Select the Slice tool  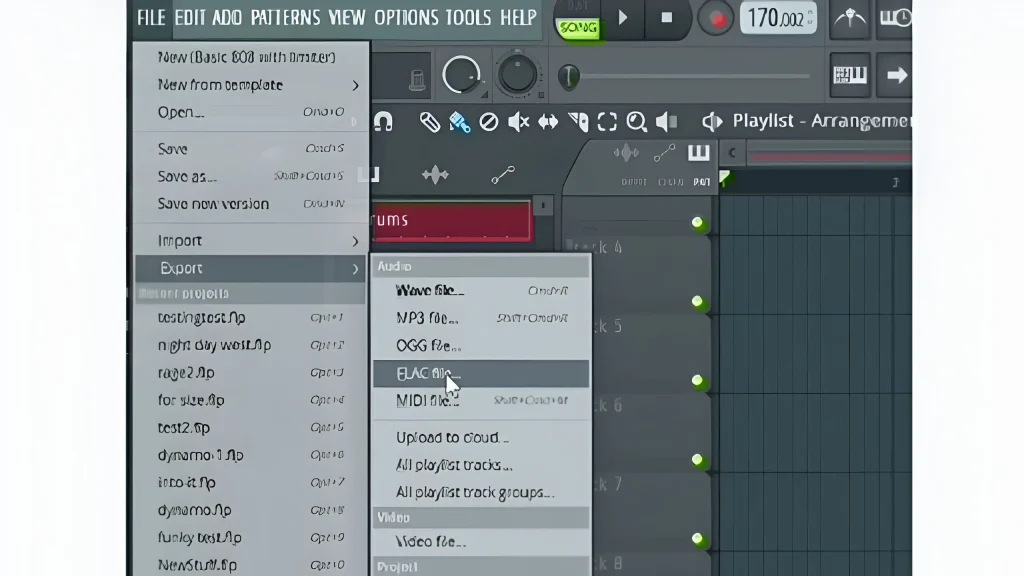tap(578, 121)
